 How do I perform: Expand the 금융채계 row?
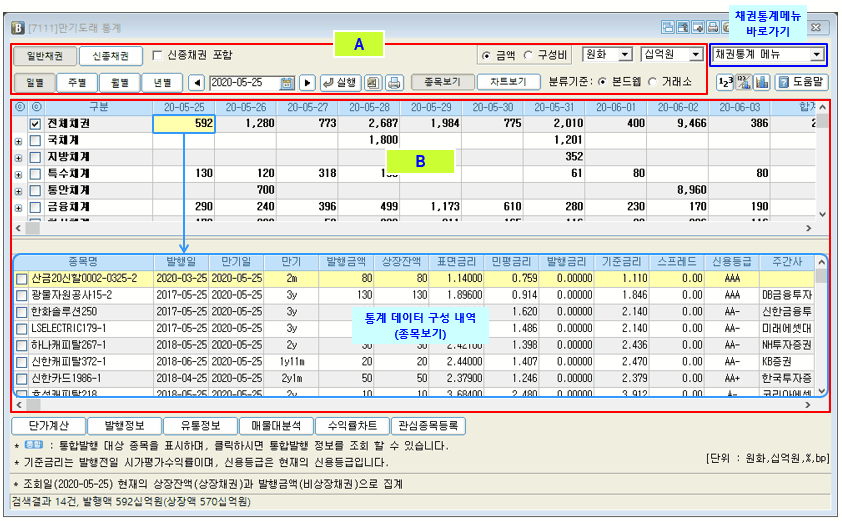(19, 208)
